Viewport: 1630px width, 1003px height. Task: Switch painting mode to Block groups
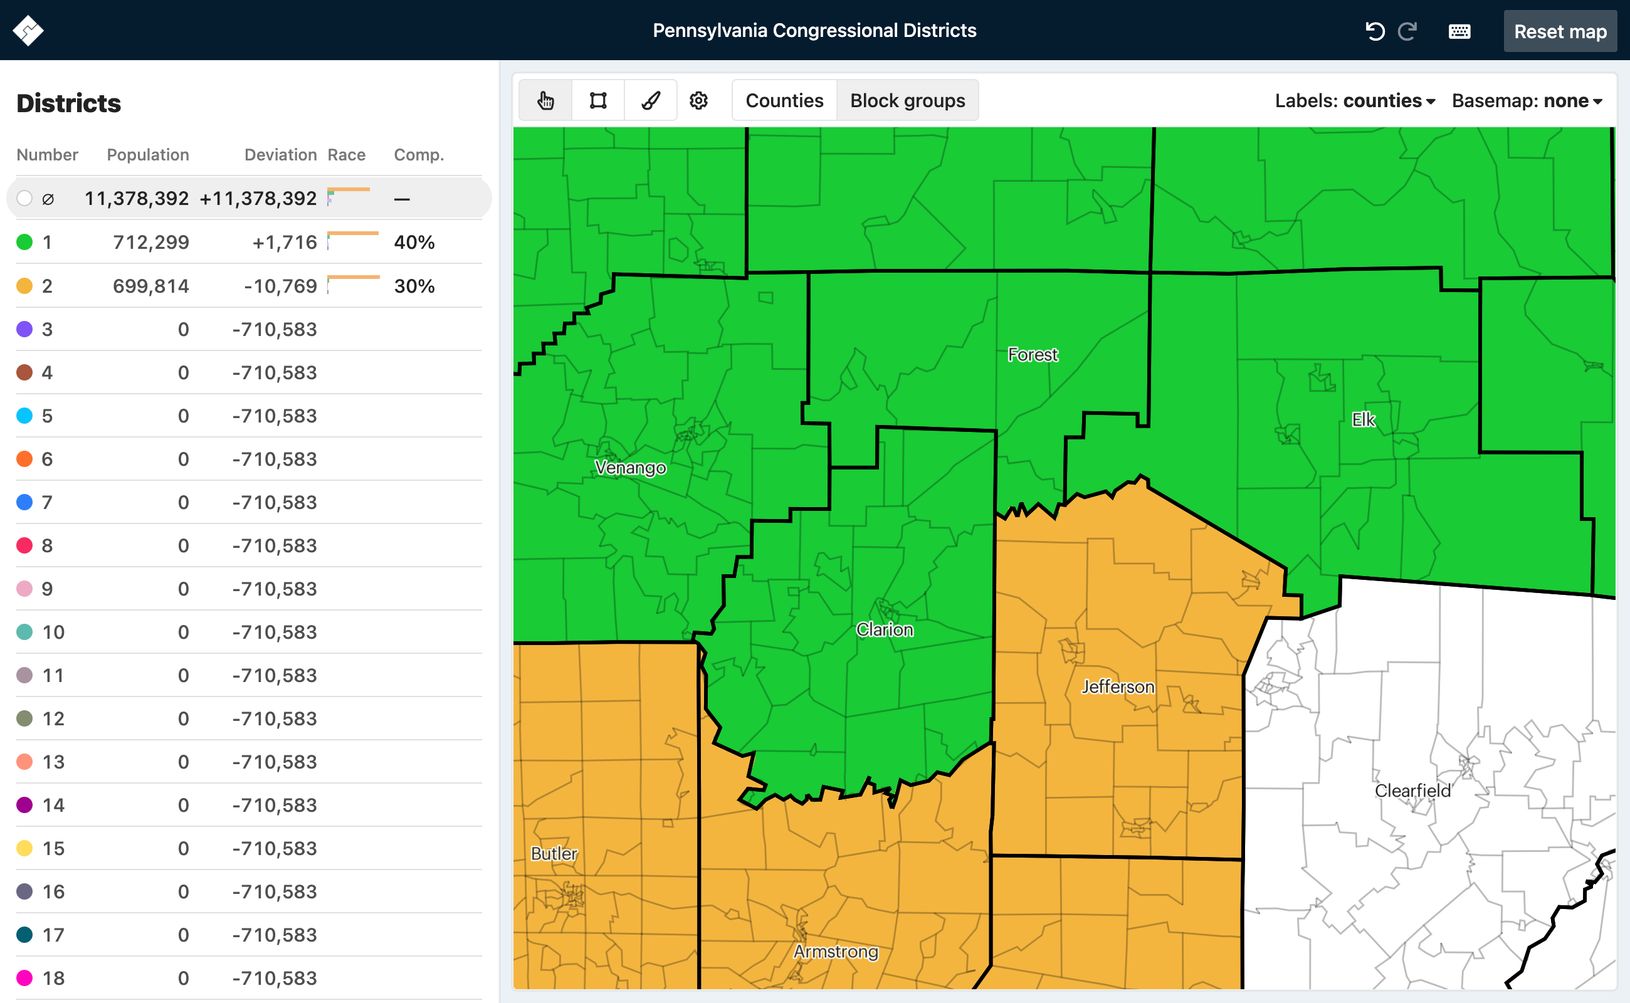(906, 100)
